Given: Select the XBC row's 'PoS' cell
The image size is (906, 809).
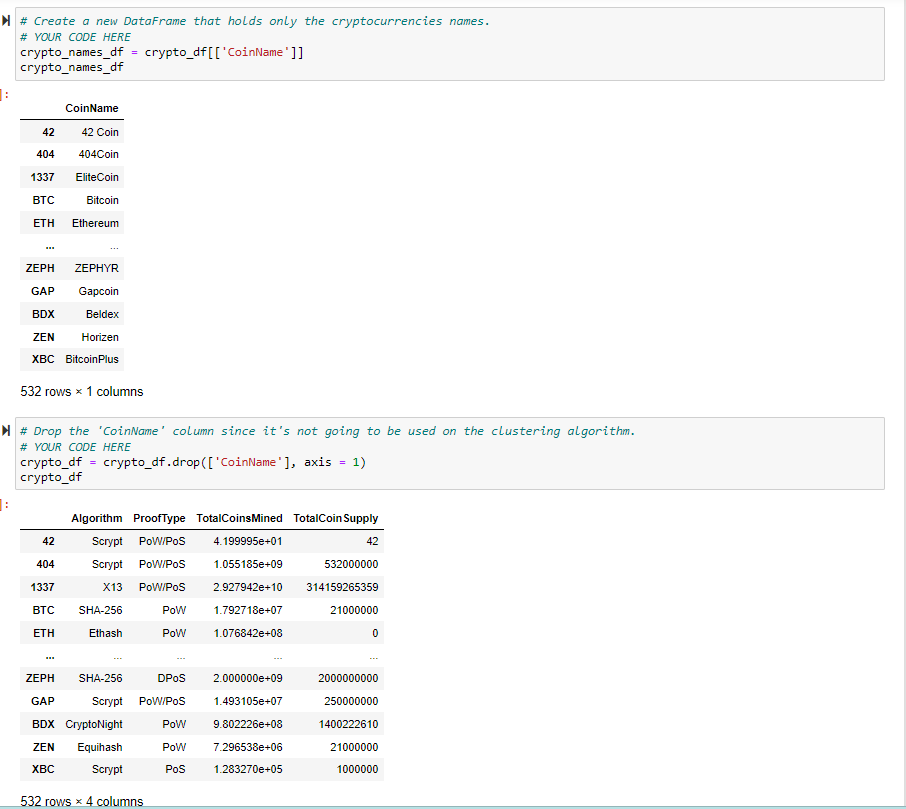Looking at the screenshot, I should pos(176,769).
